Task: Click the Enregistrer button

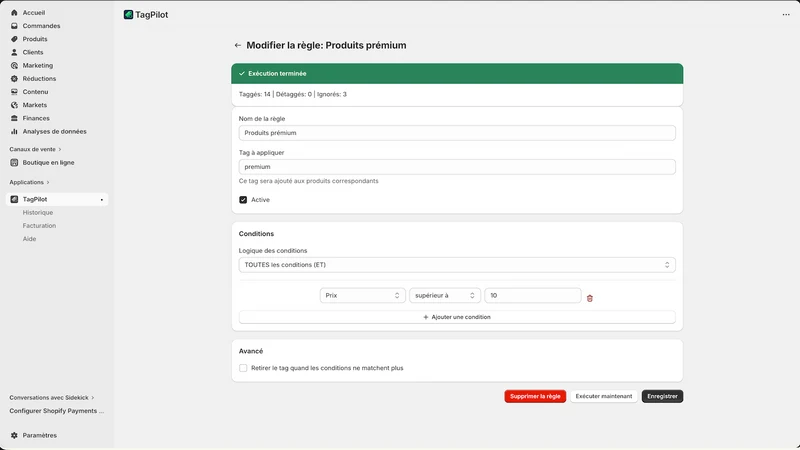Action: (x=662, y=396)
